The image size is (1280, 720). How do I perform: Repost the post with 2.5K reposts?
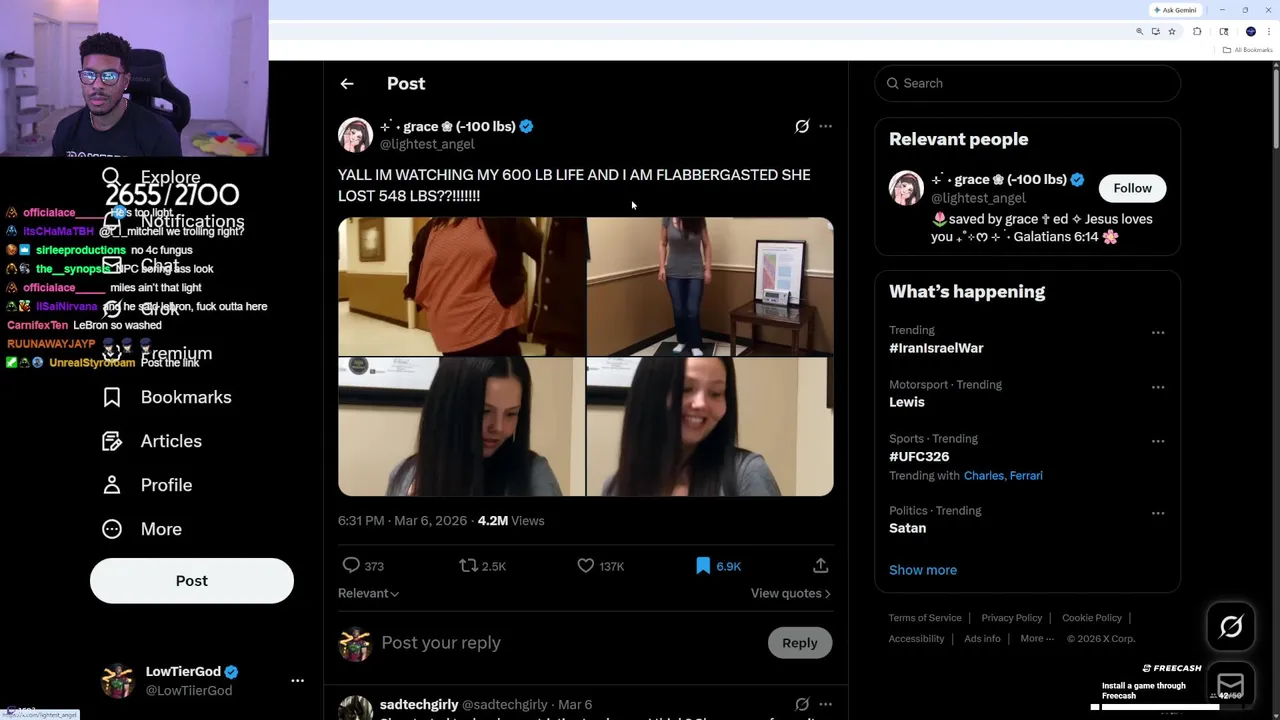[x=482, y=566]
